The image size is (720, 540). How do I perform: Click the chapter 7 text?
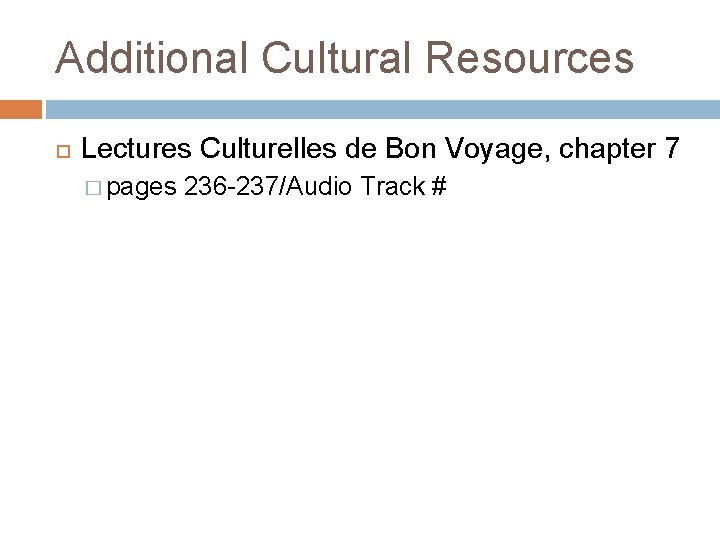(620, 150)
